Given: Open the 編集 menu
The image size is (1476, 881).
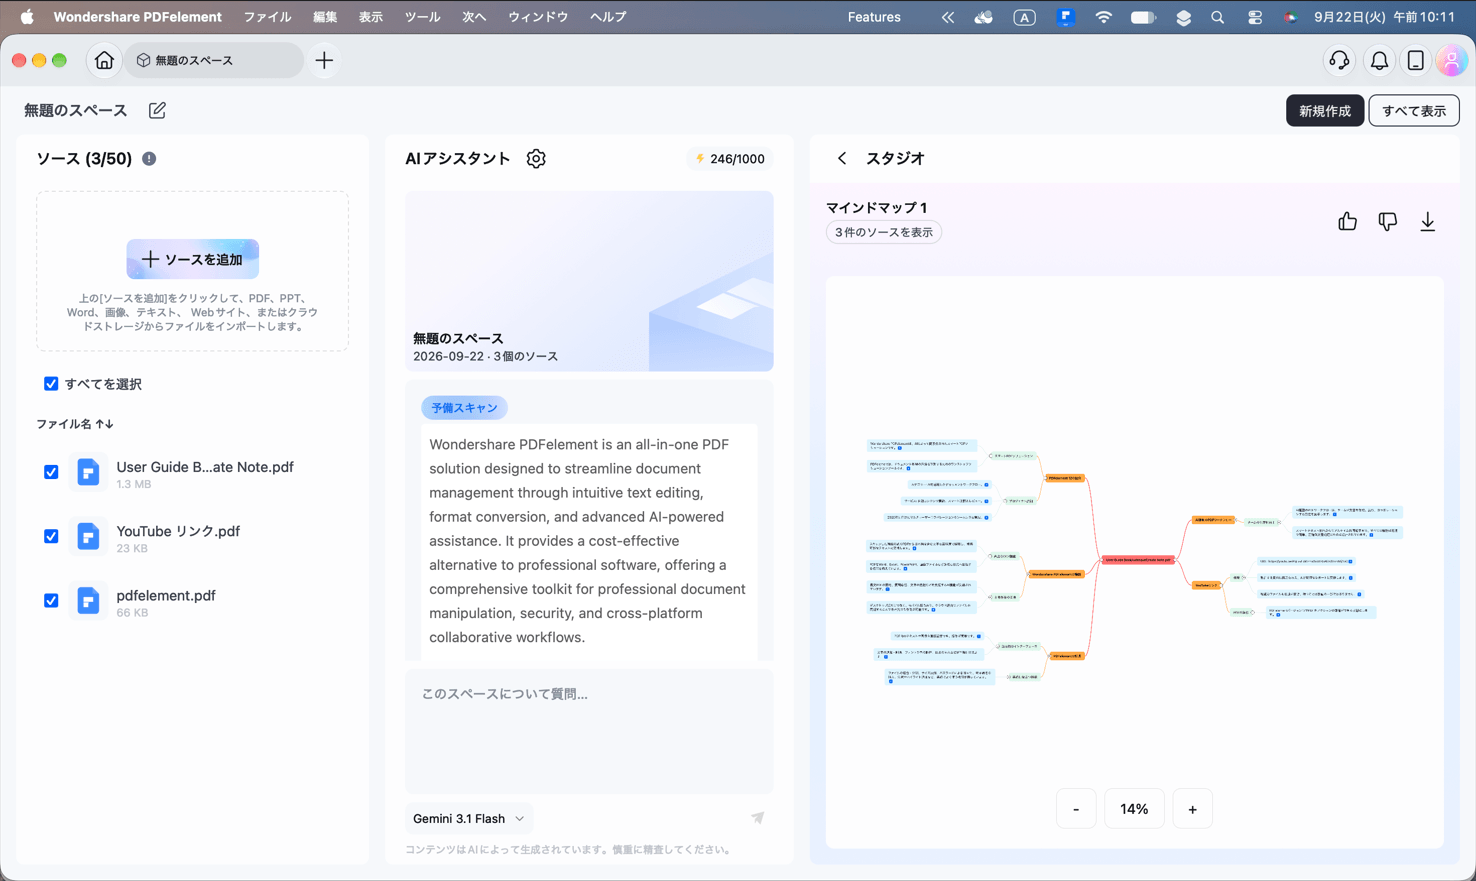Looking at the screenshot, I should pyautogui.click(x=325, y=17).
